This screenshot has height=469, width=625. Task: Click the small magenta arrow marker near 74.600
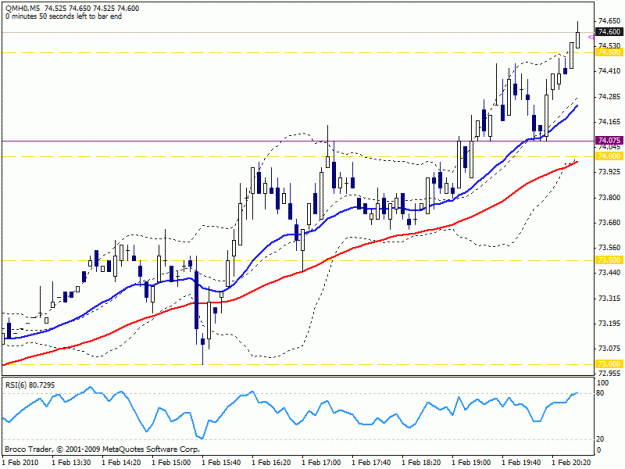tap(591, 37)
